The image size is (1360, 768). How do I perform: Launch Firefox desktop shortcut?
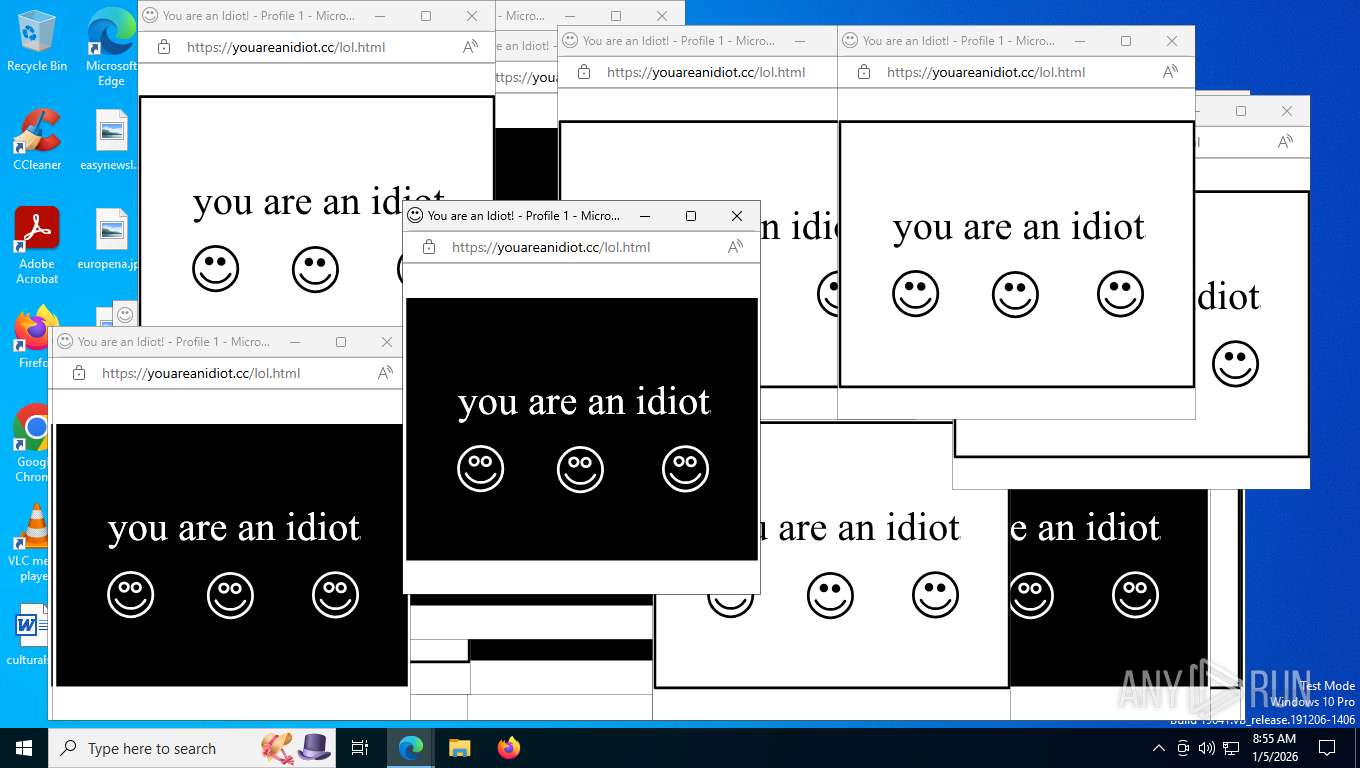(33, 338)
